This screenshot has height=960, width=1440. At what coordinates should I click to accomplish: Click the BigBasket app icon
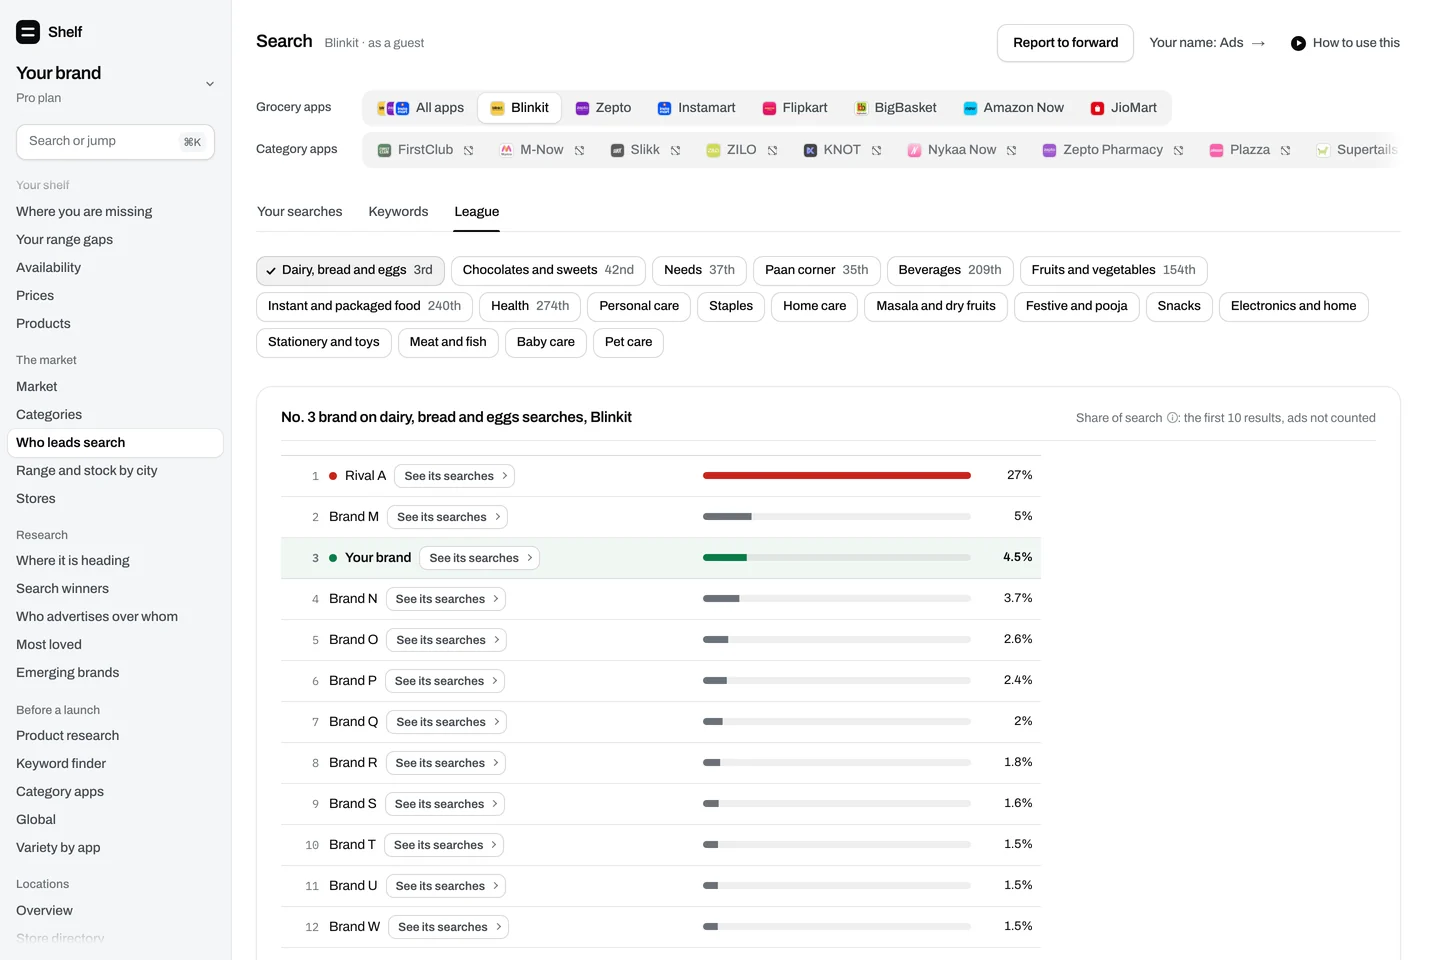pos(861,108)
